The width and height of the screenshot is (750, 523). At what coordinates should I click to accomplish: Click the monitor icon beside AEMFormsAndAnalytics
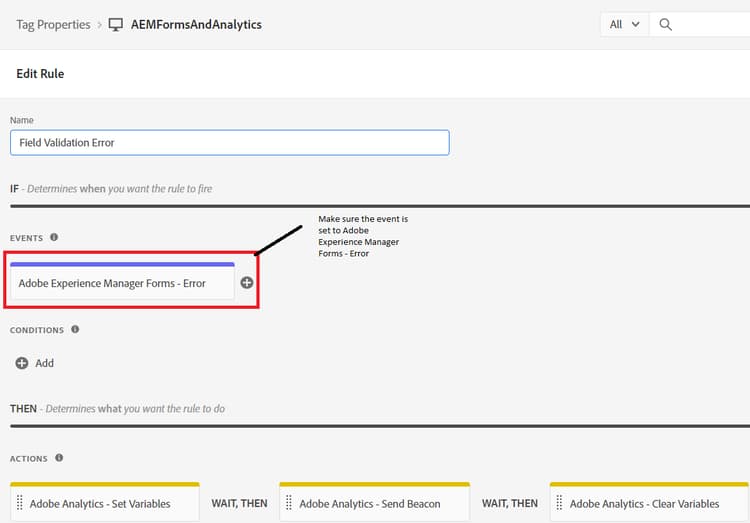click(x=115, y=24)
